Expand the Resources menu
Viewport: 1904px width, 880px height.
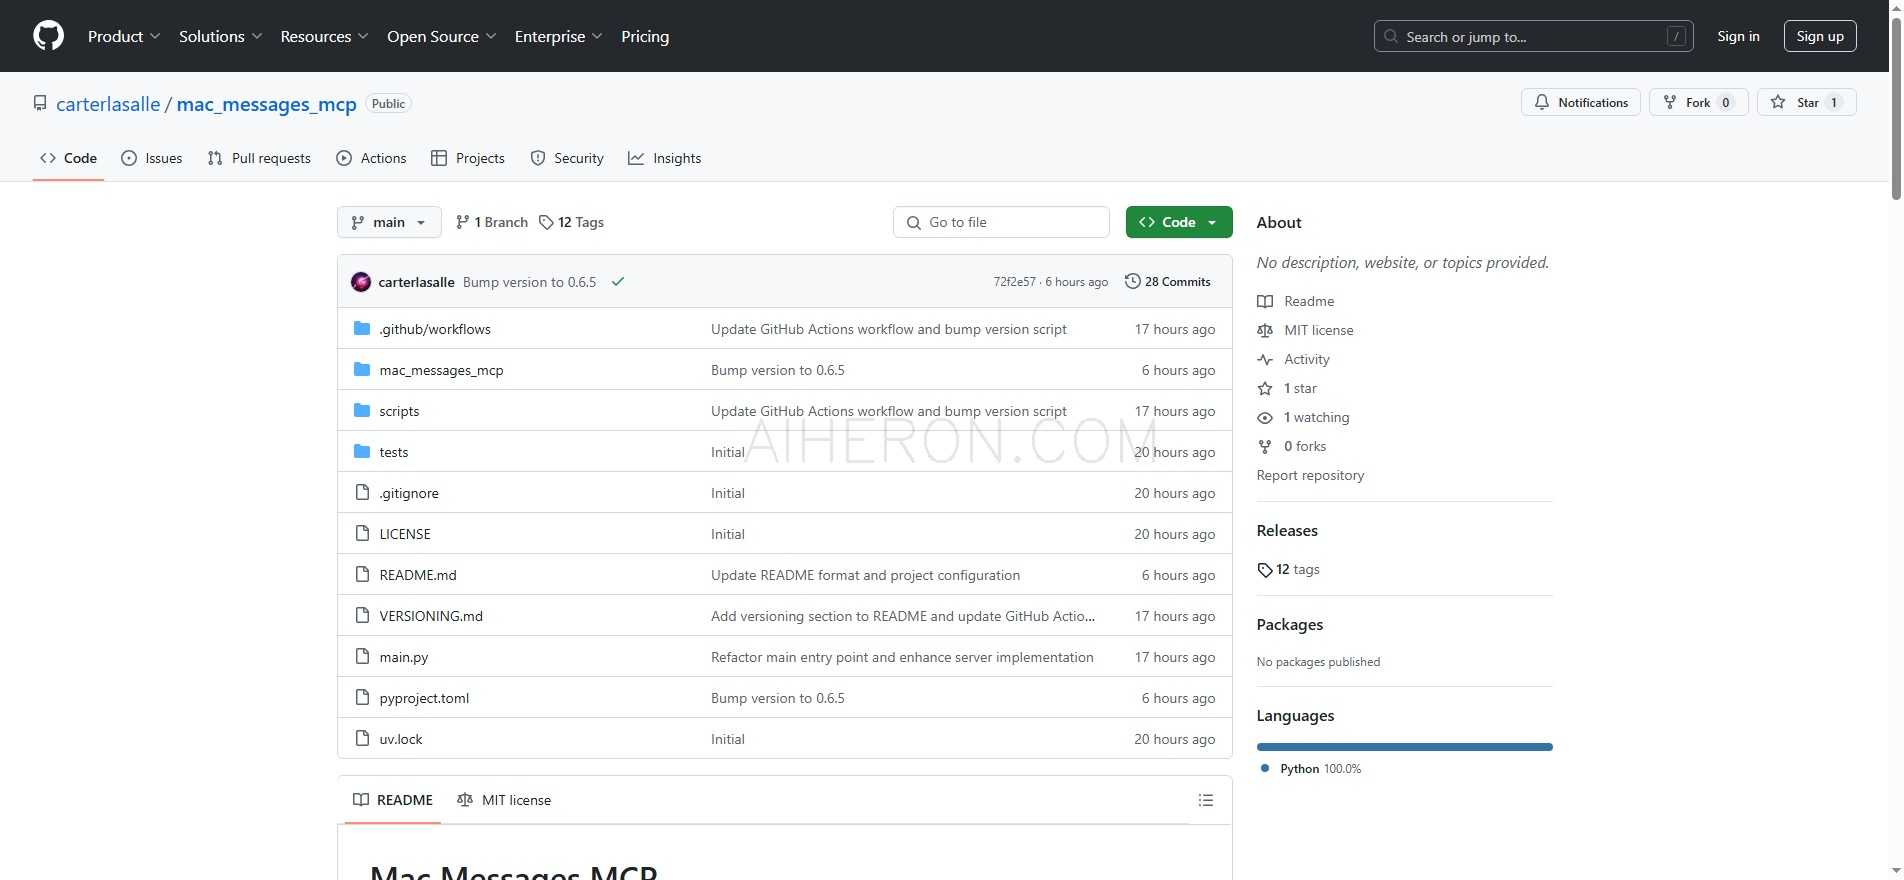pos(324,36)
